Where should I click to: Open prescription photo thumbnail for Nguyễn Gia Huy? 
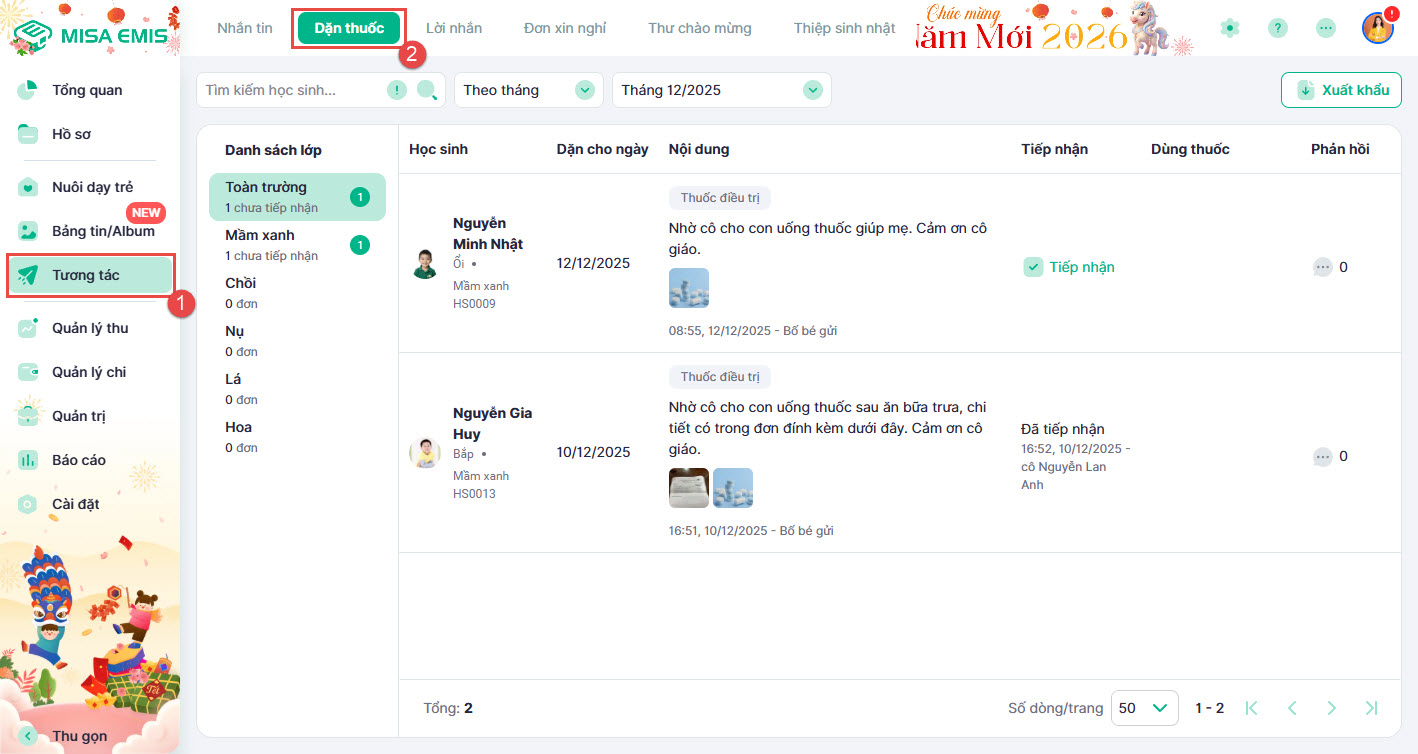point(688,488)
